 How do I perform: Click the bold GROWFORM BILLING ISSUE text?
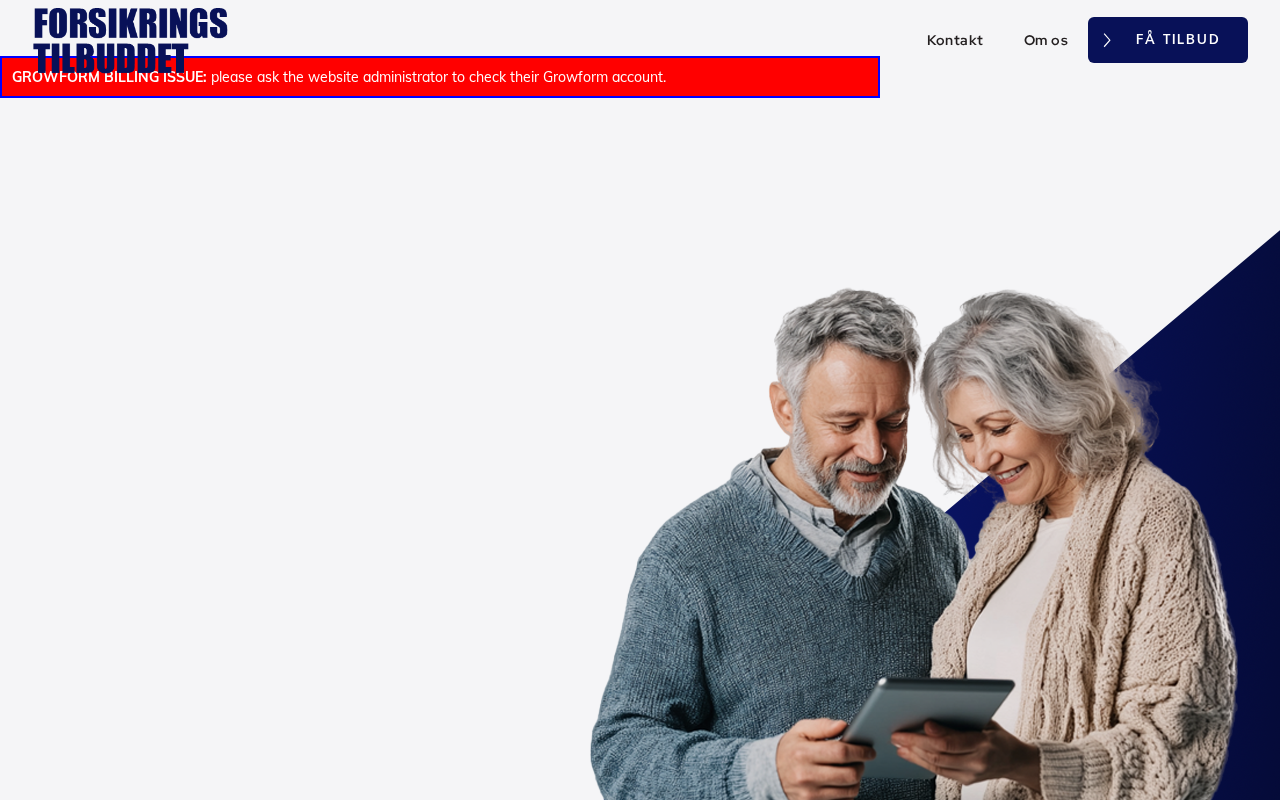[x=109, y=77]
